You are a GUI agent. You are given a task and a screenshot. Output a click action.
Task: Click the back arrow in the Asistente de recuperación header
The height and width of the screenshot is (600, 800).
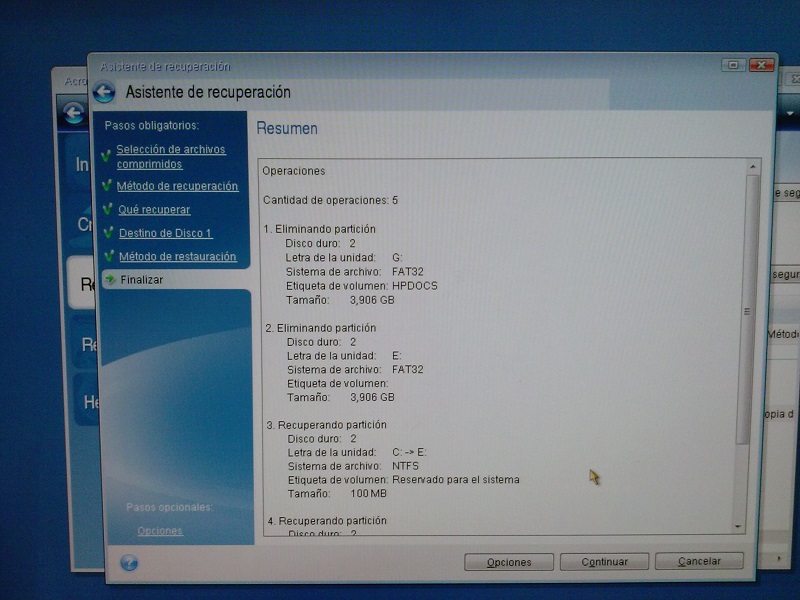click(x=104, y=93)
